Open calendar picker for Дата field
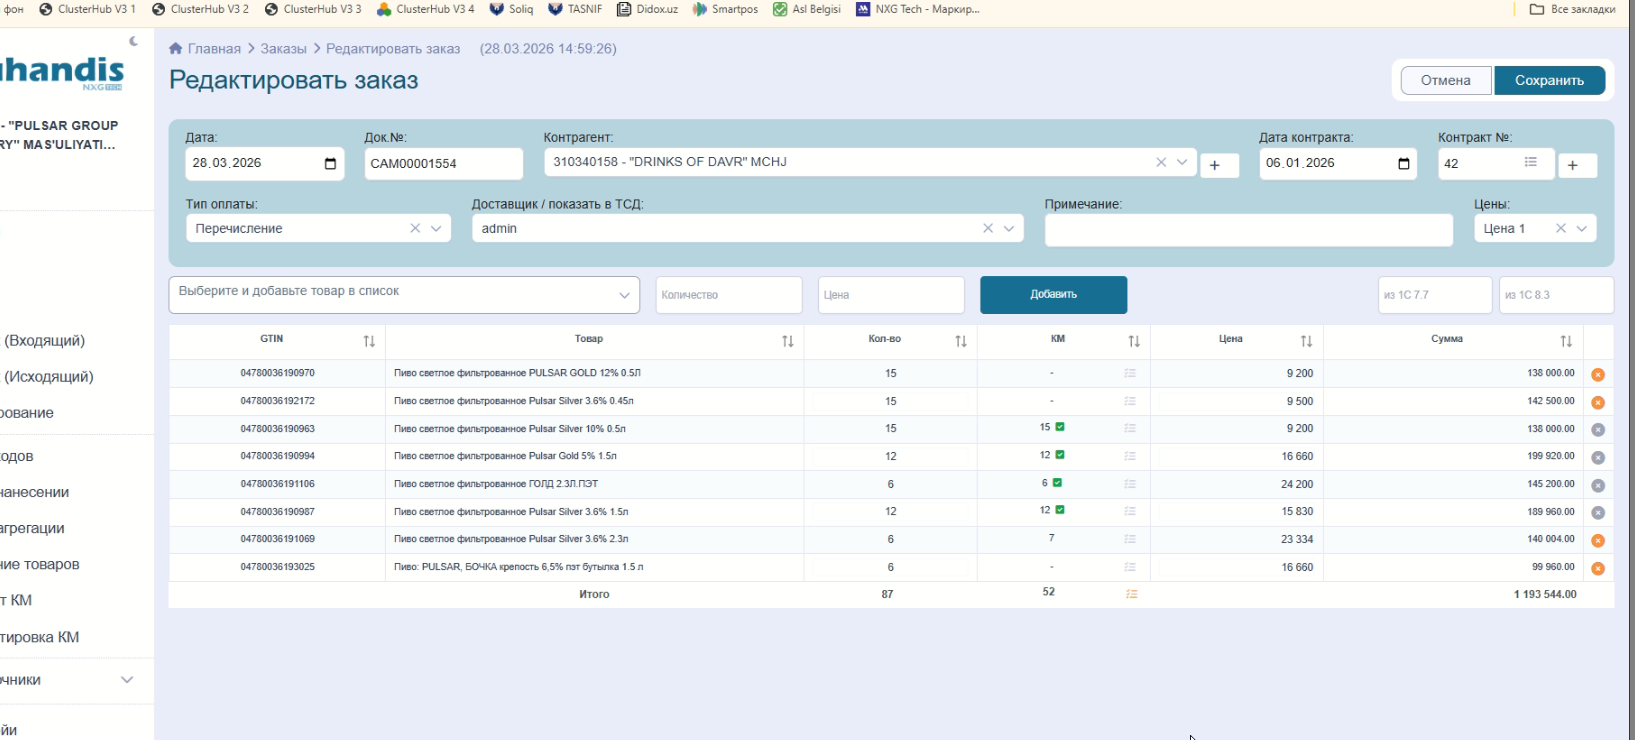The height and width of the screenshot is (740, 1635). coord(330,164)
